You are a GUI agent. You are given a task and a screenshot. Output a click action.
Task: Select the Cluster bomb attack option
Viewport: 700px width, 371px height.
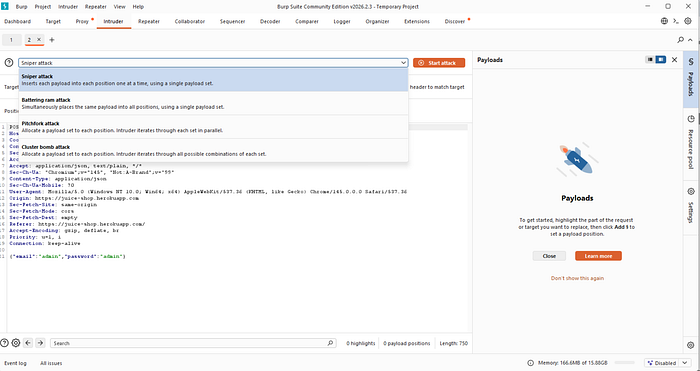pyautogui.click(x=213, y=150)
